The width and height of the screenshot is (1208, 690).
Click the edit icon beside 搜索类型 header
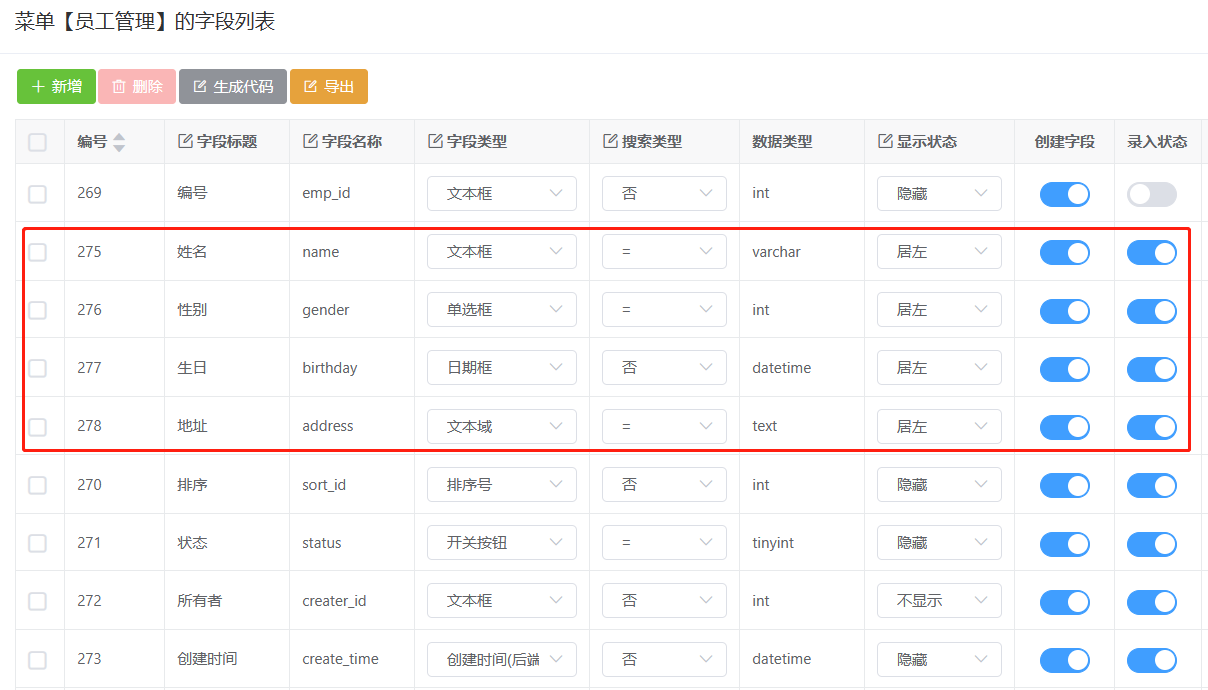coord(610,142)
